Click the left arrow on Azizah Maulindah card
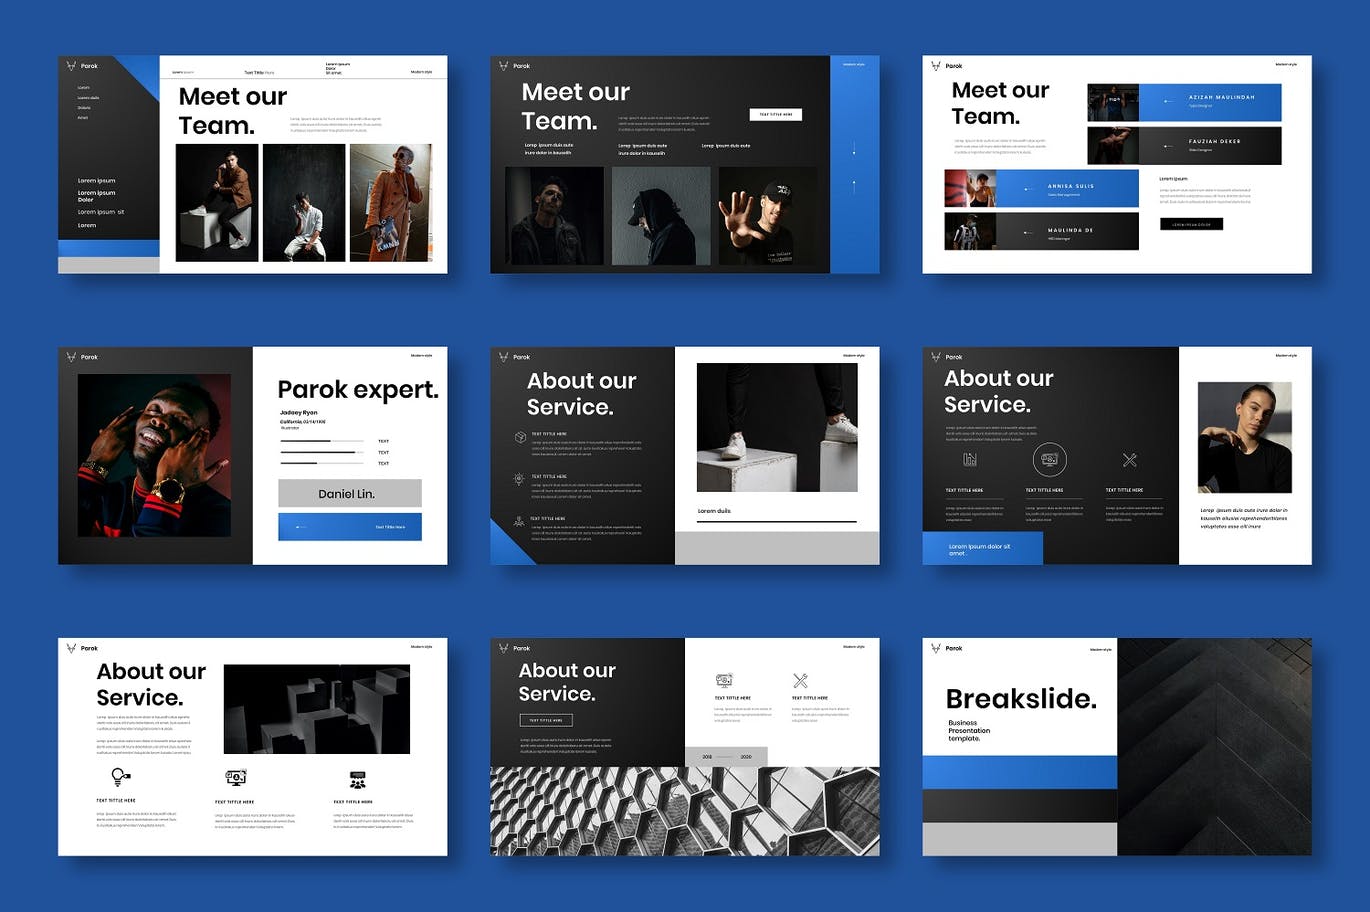The image size is (1370, 912). click(1167, 101)
